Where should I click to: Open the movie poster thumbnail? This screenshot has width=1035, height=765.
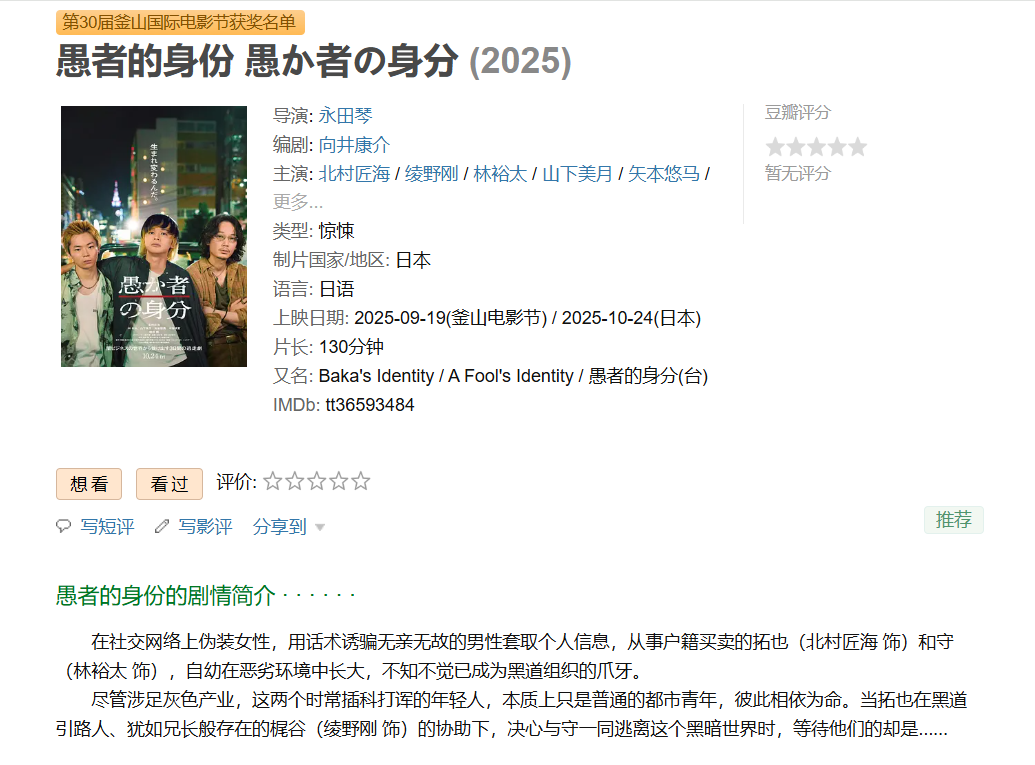click(x=154, y=236)
